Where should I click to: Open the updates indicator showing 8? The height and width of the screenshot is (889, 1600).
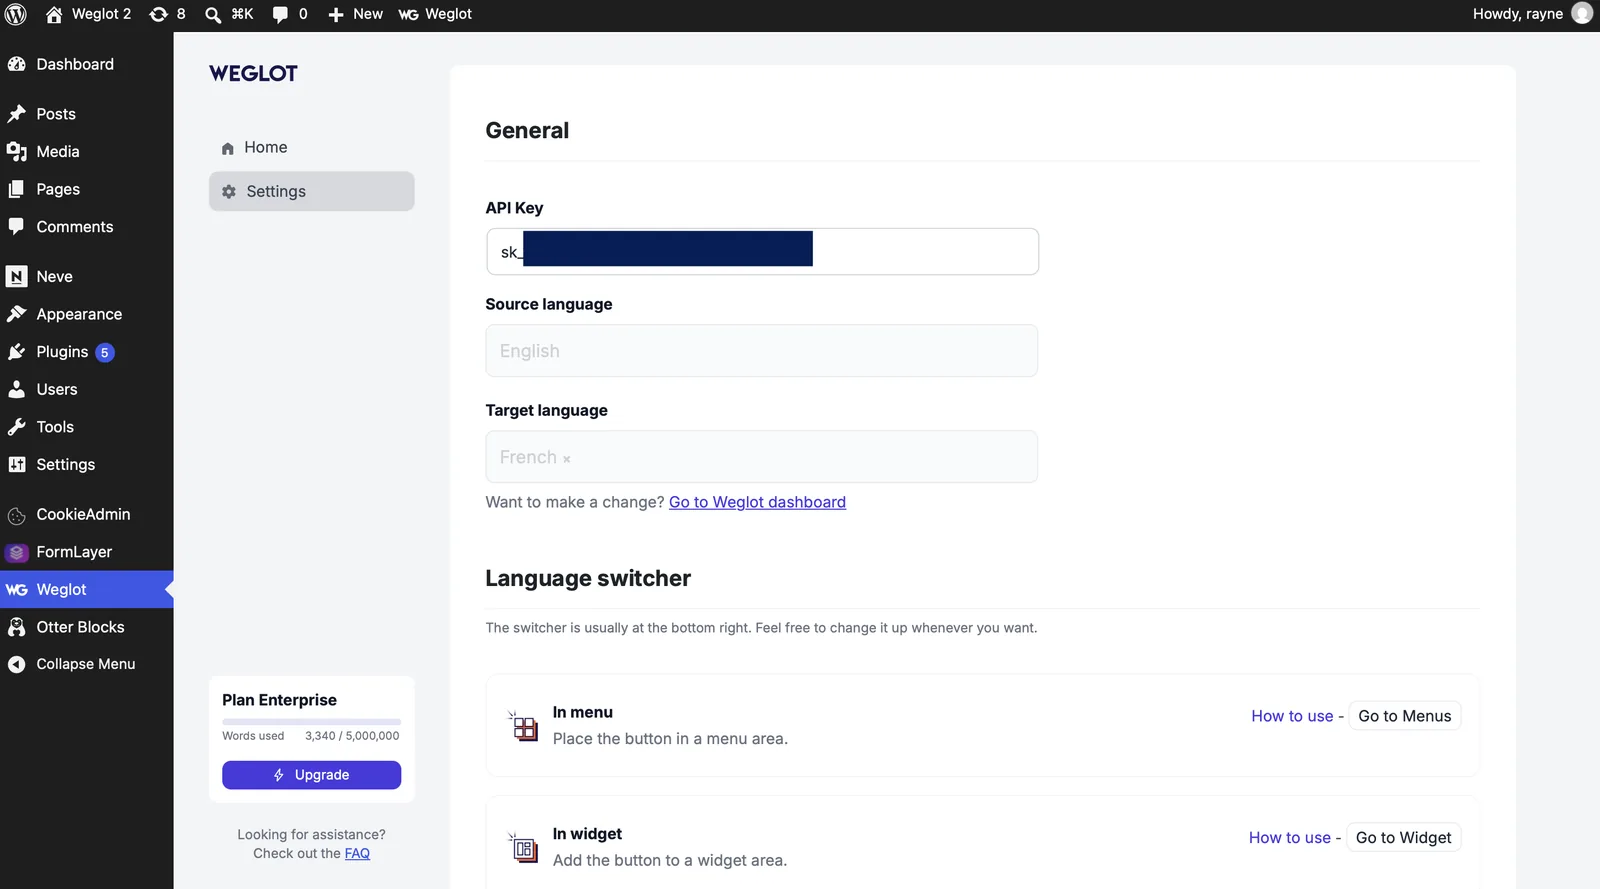tap(167, 14)
